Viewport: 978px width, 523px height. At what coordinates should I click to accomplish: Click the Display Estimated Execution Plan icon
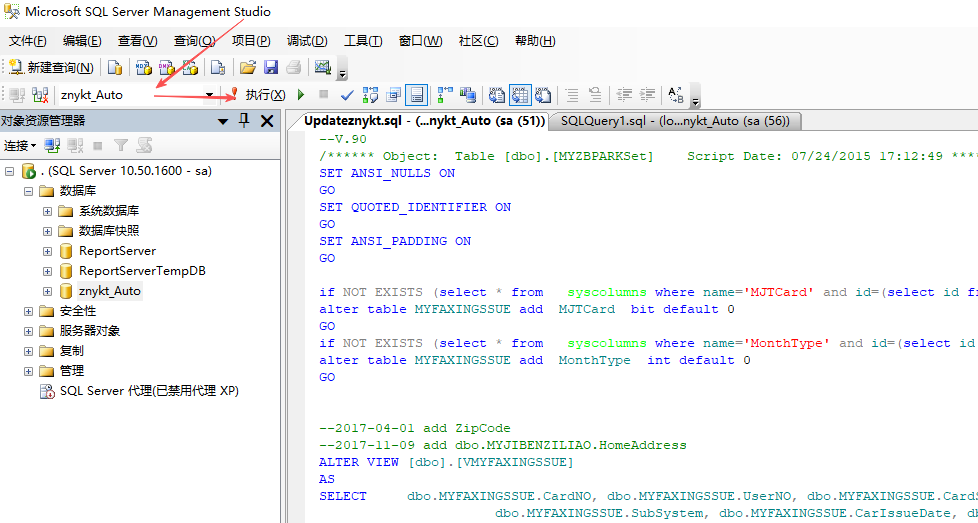coord(370,95)
